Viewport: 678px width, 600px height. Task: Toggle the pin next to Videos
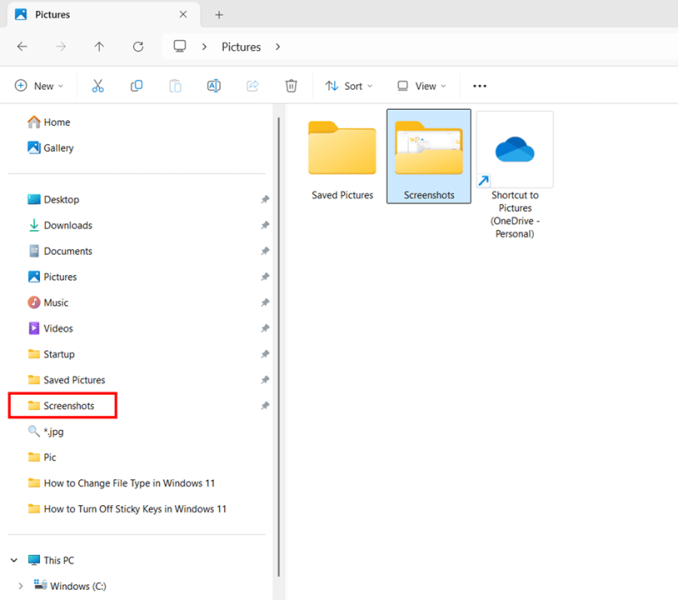(x=265, y=328)
